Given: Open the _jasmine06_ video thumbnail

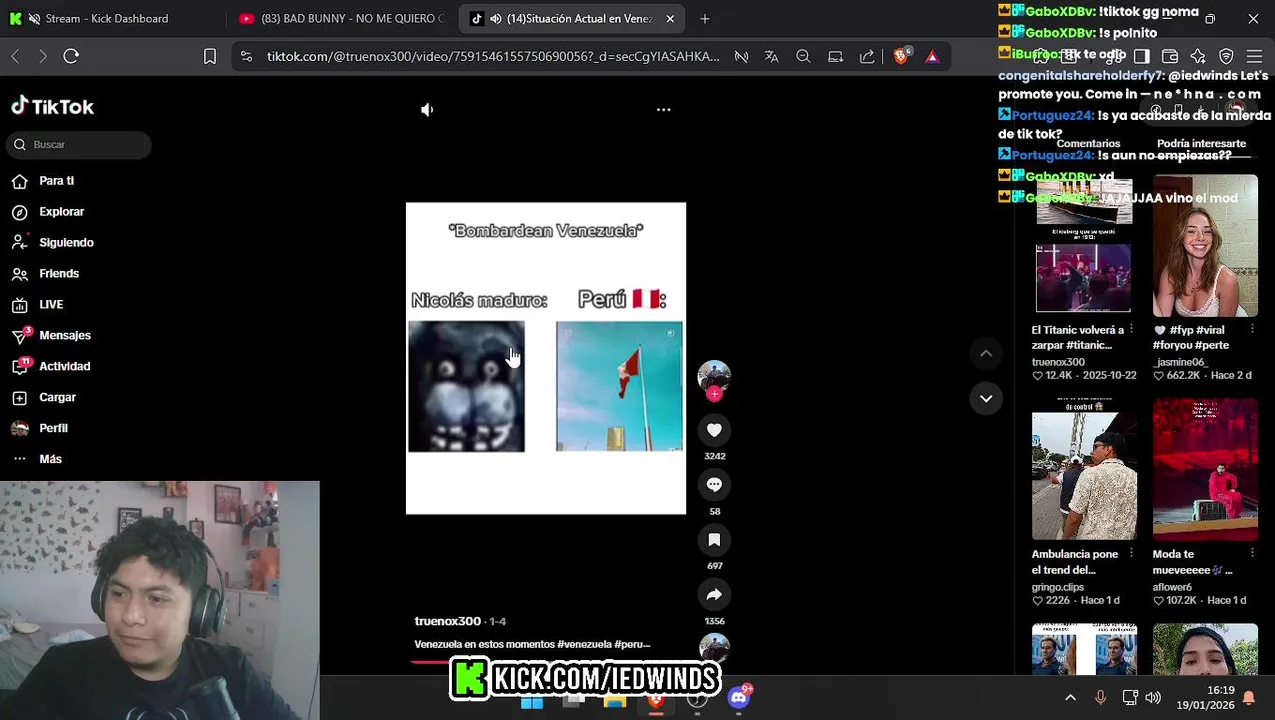Looking at the screenshot, I should coord(1205,245).
